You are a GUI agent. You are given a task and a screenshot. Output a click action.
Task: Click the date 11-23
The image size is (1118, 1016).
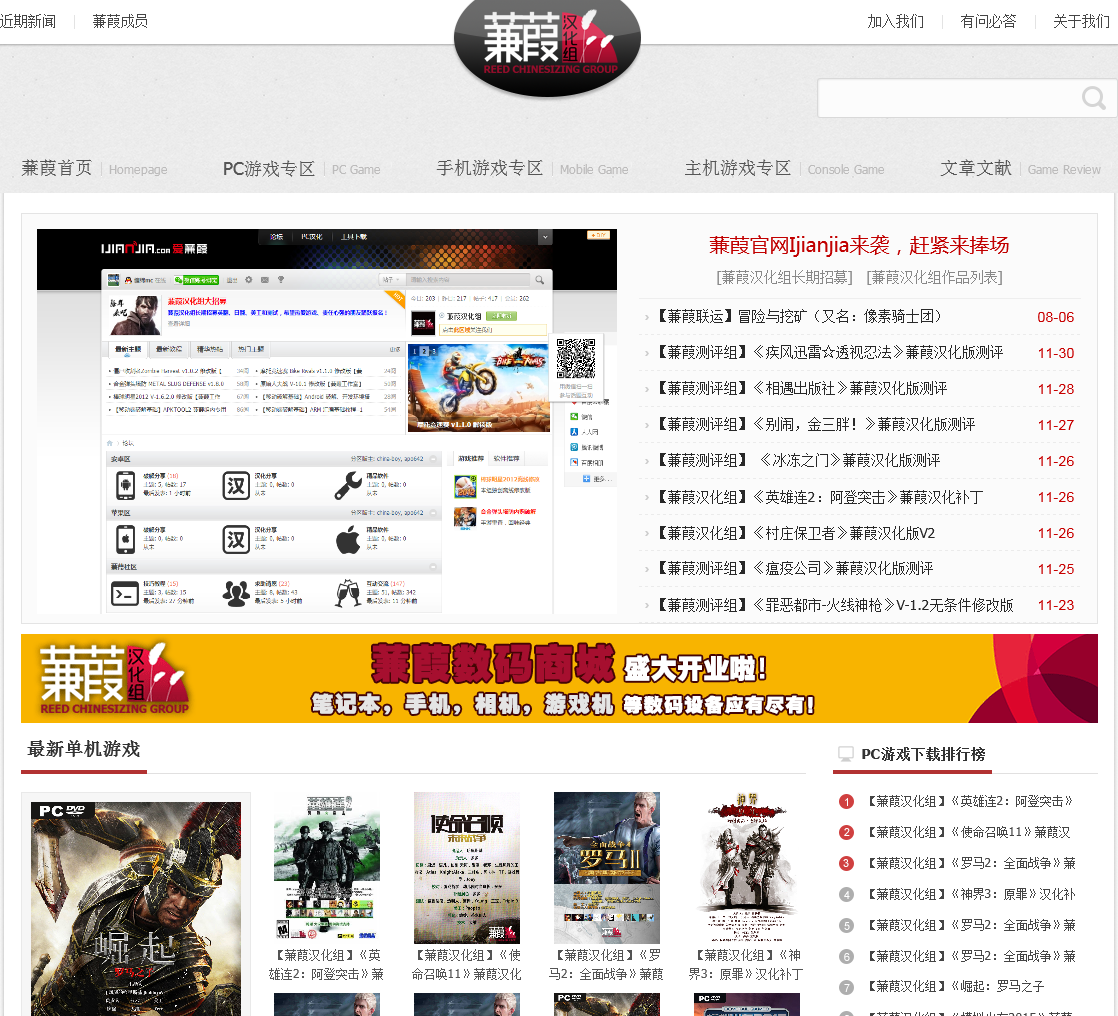(1055, 605)
